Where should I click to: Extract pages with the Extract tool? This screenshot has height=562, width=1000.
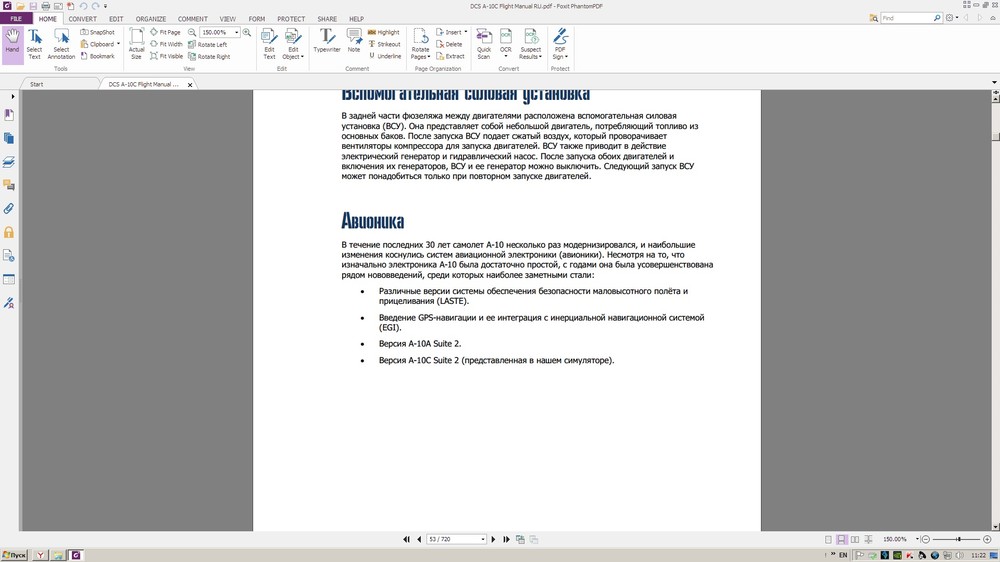click(x=450, y=56)
